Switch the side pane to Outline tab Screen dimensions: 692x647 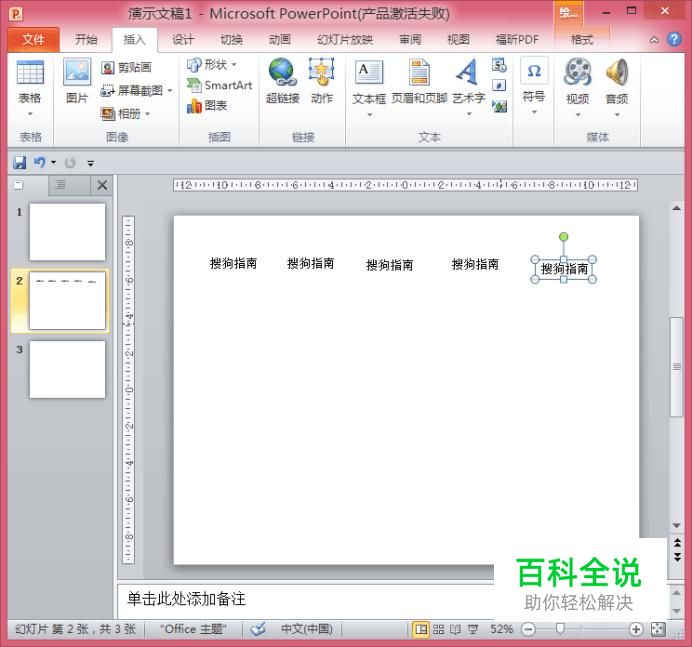(x=60, y=185)
